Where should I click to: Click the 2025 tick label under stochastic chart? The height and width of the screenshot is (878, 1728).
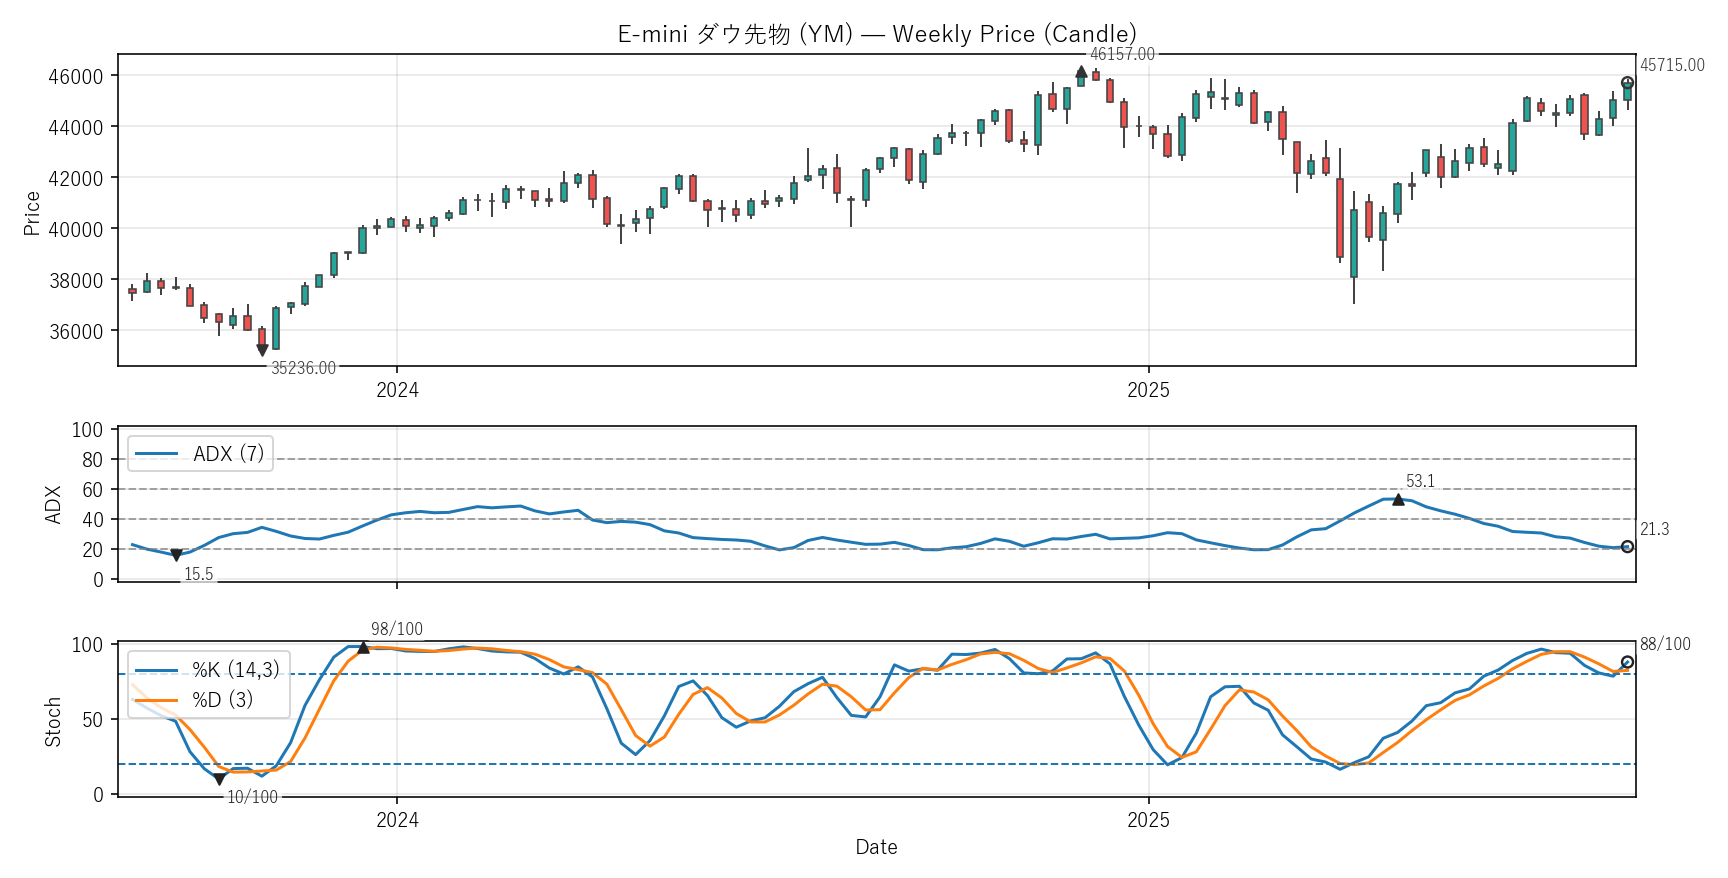[1148, 820]
